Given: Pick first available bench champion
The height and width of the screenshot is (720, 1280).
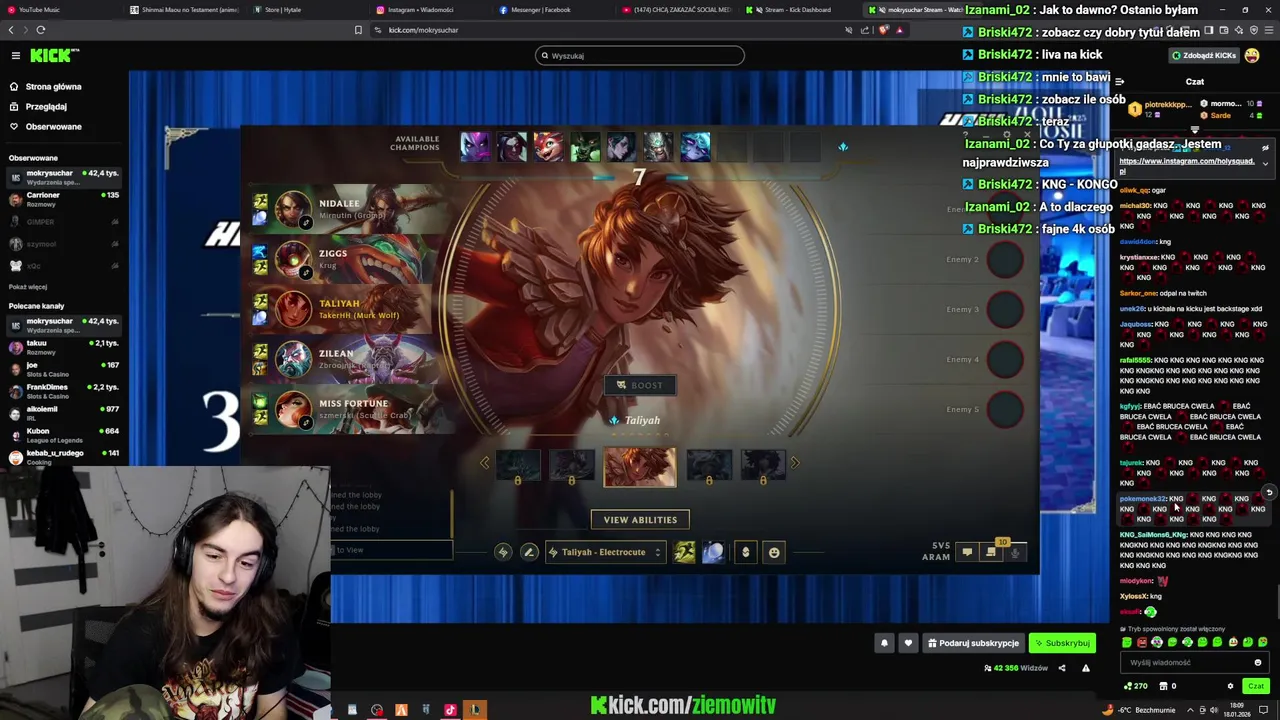Looking at the screenshot, I should coord(475,147).
